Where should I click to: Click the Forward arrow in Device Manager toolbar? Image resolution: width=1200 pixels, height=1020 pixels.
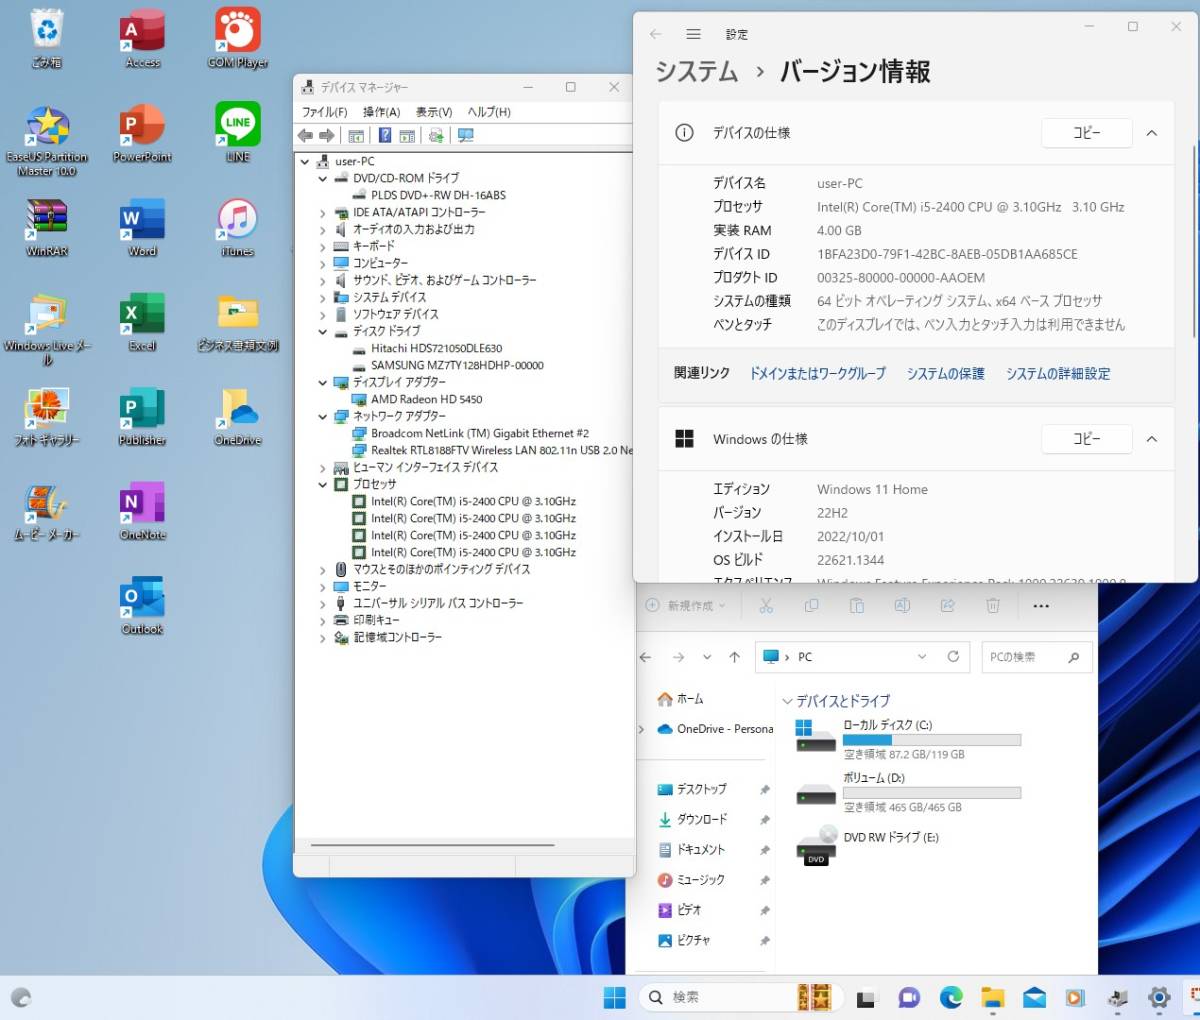point(326,136)
